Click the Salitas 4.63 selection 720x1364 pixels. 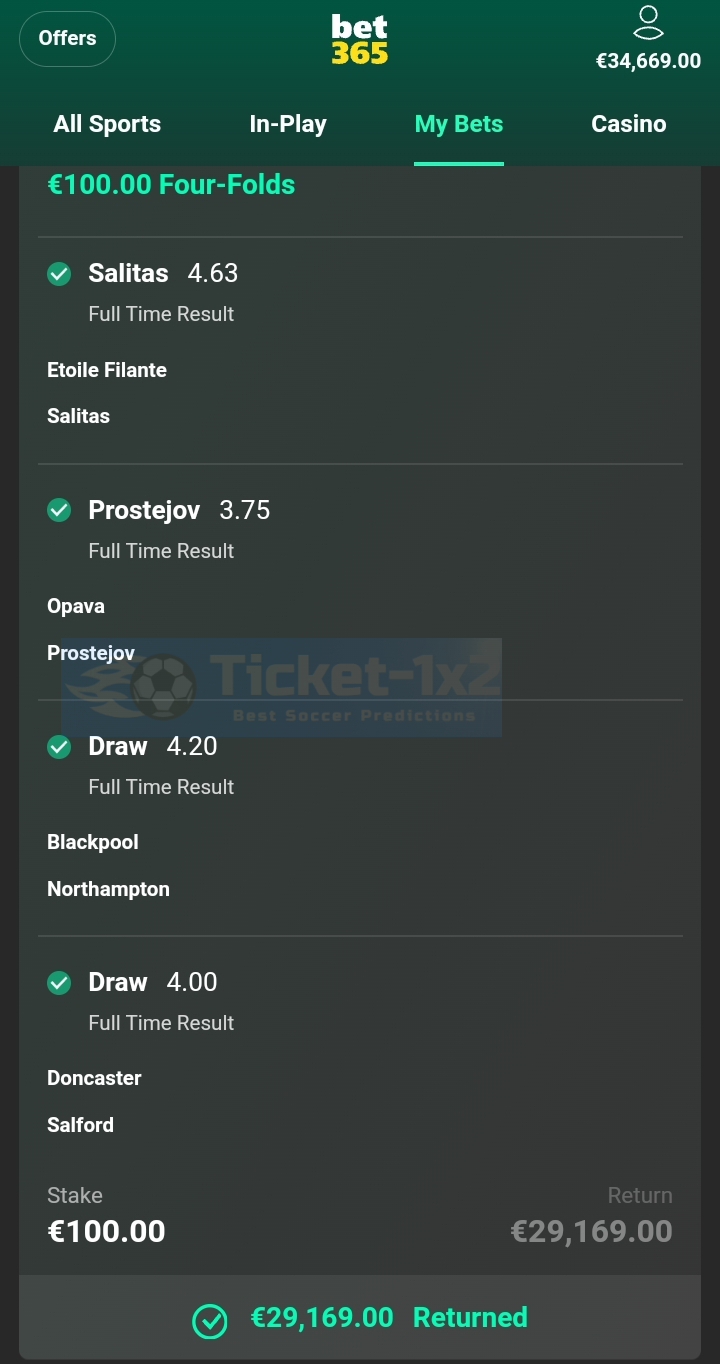(x=163, y=273)
